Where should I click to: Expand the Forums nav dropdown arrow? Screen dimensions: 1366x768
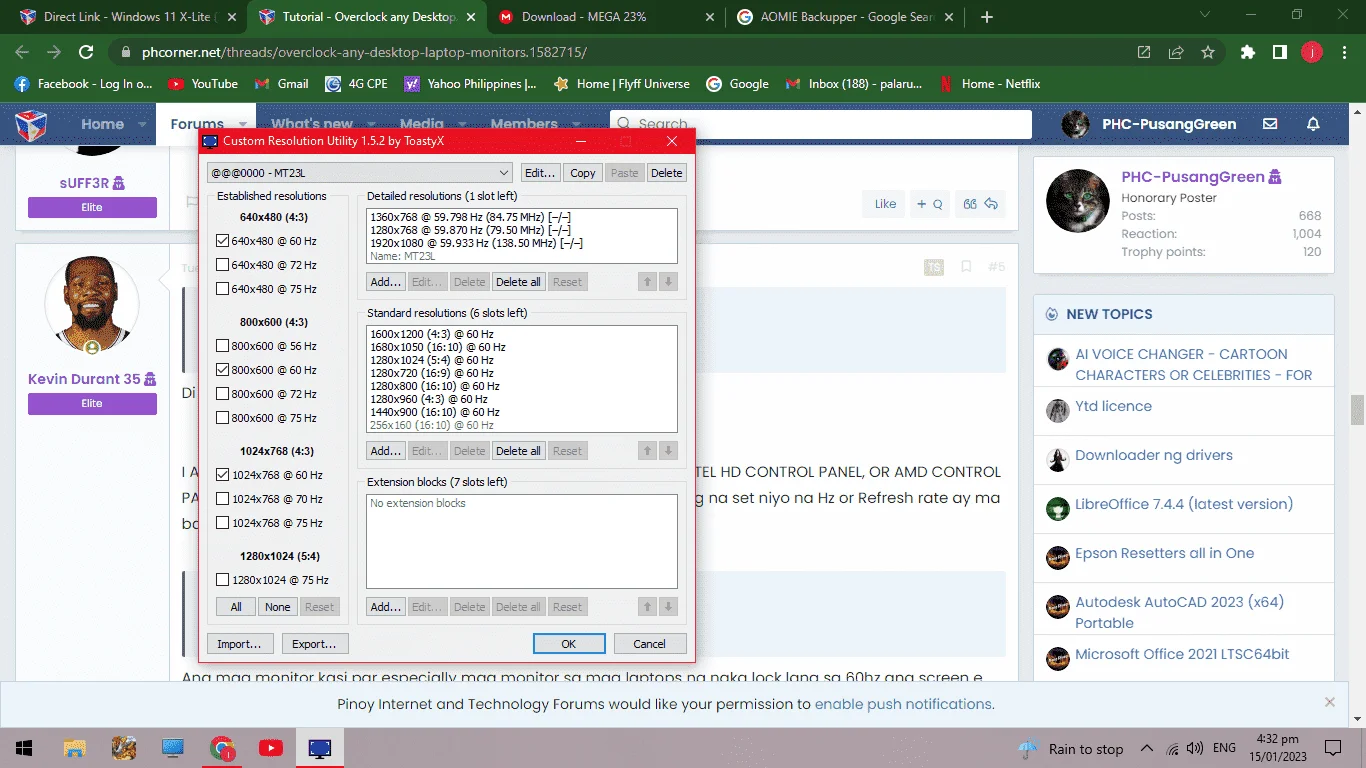(243, 125)
